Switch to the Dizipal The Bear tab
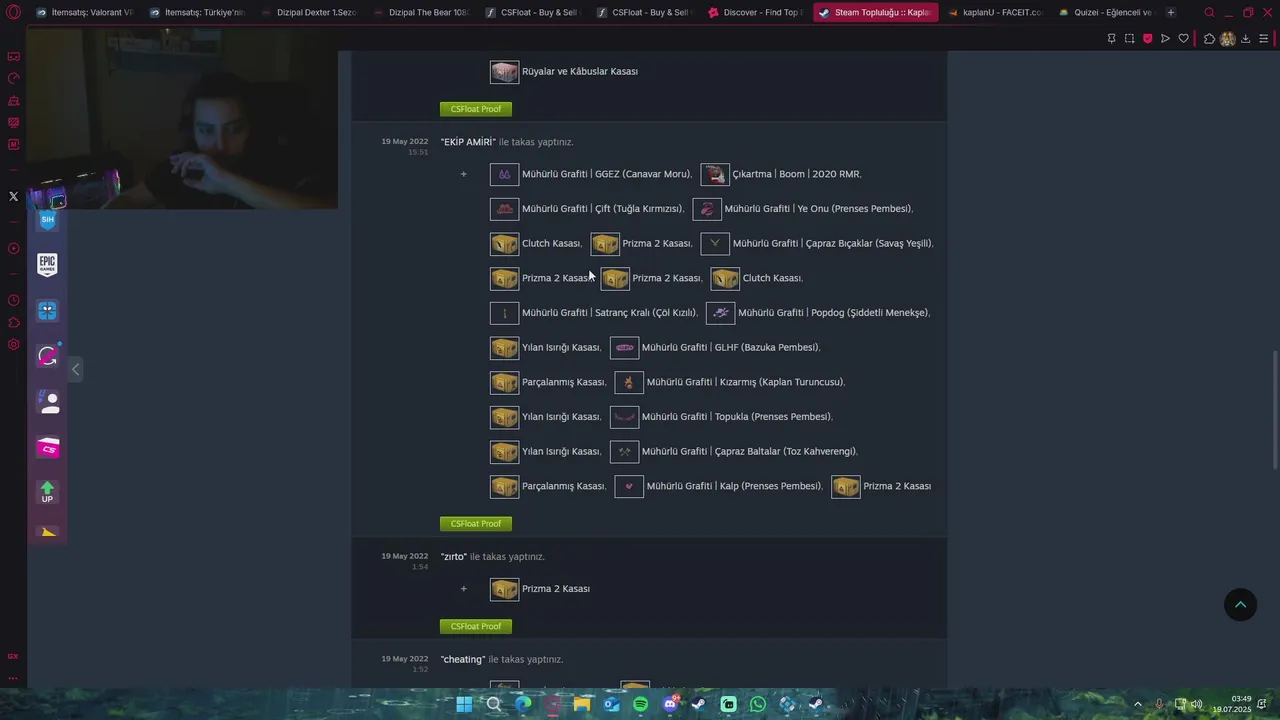 [x=420, y=13]
